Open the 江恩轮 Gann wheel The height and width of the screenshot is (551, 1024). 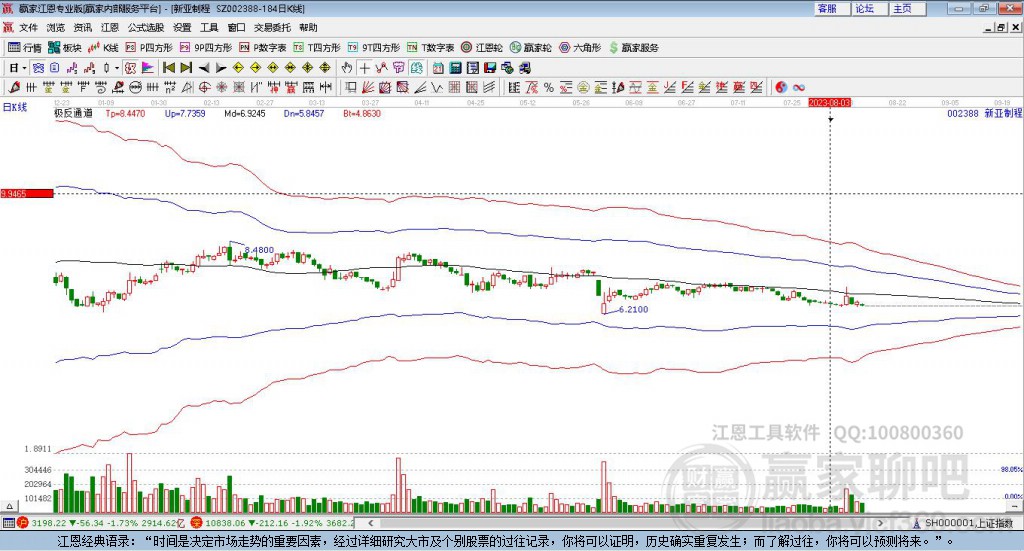(x=482, y=48)
